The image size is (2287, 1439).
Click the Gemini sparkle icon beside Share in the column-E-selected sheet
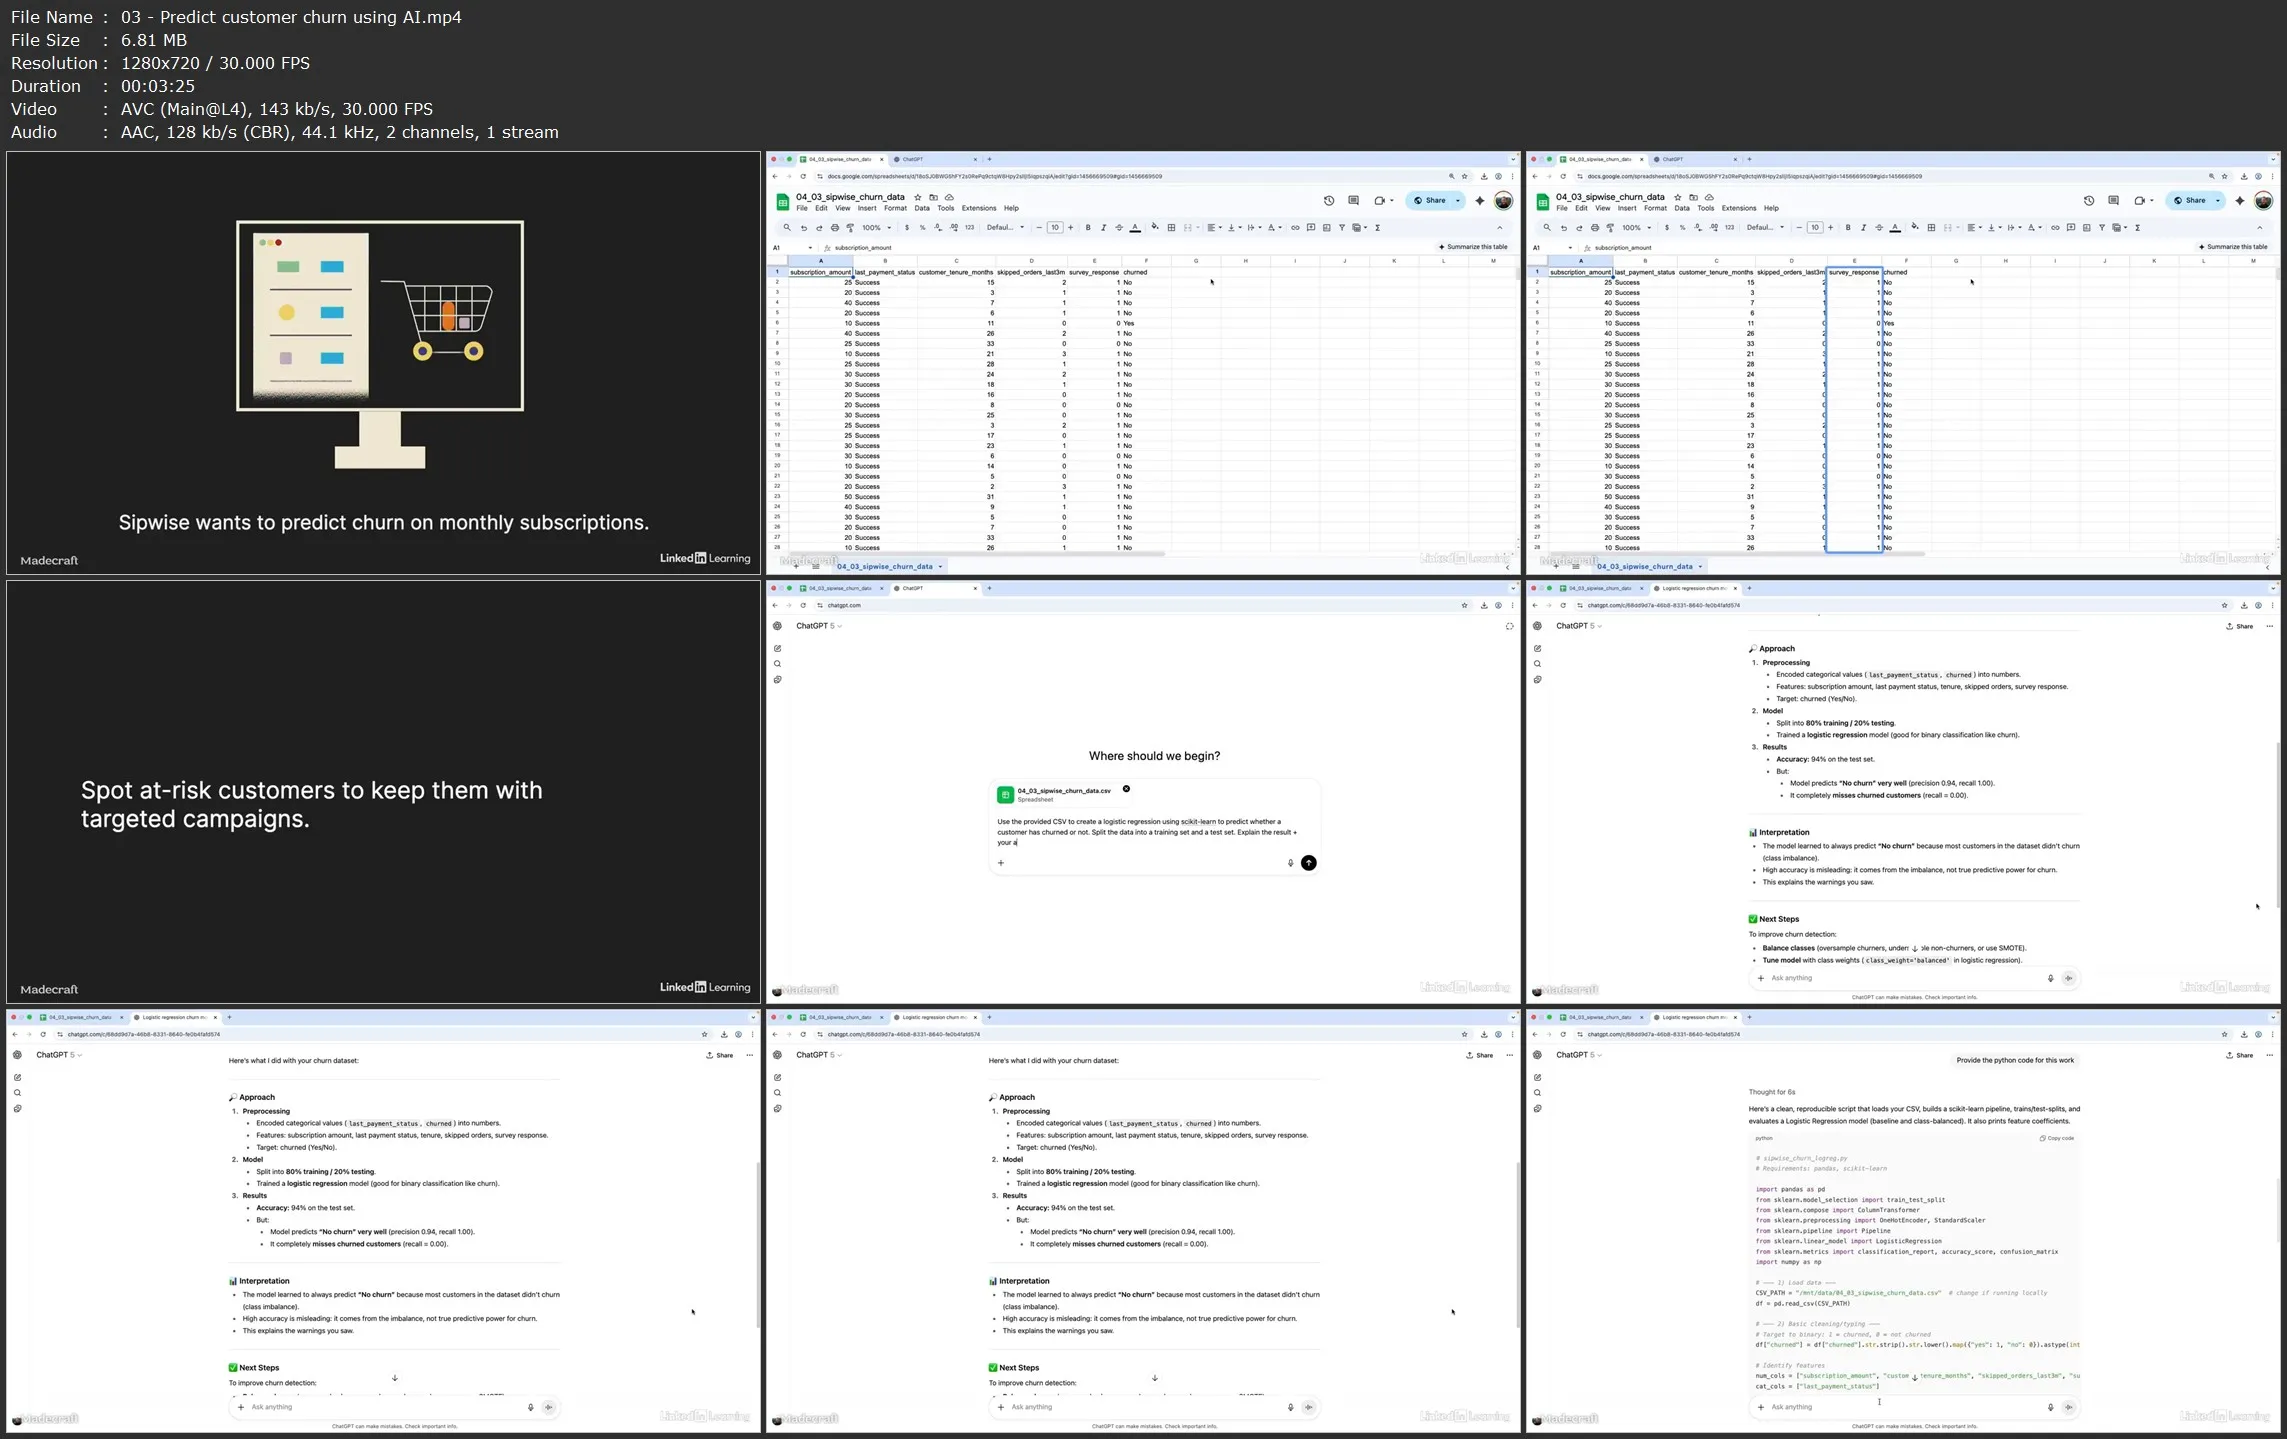pos(2239,201)
